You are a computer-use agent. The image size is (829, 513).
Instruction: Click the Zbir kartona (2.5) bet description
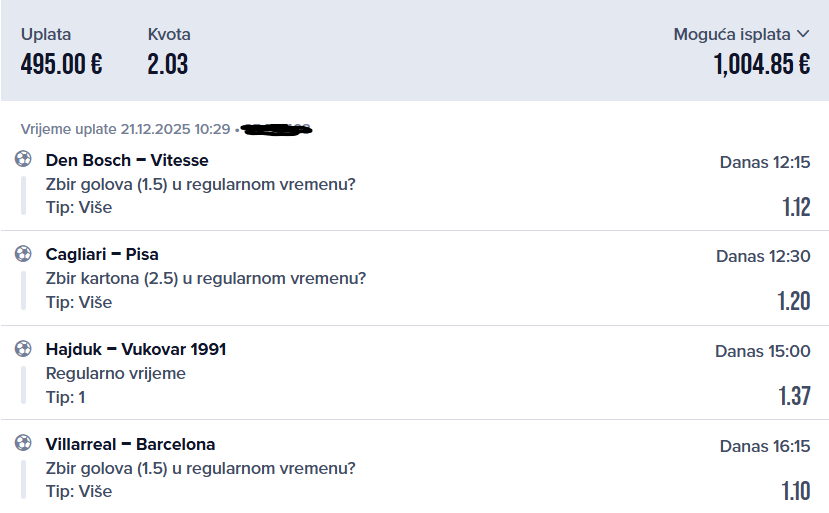pos(206,278)
